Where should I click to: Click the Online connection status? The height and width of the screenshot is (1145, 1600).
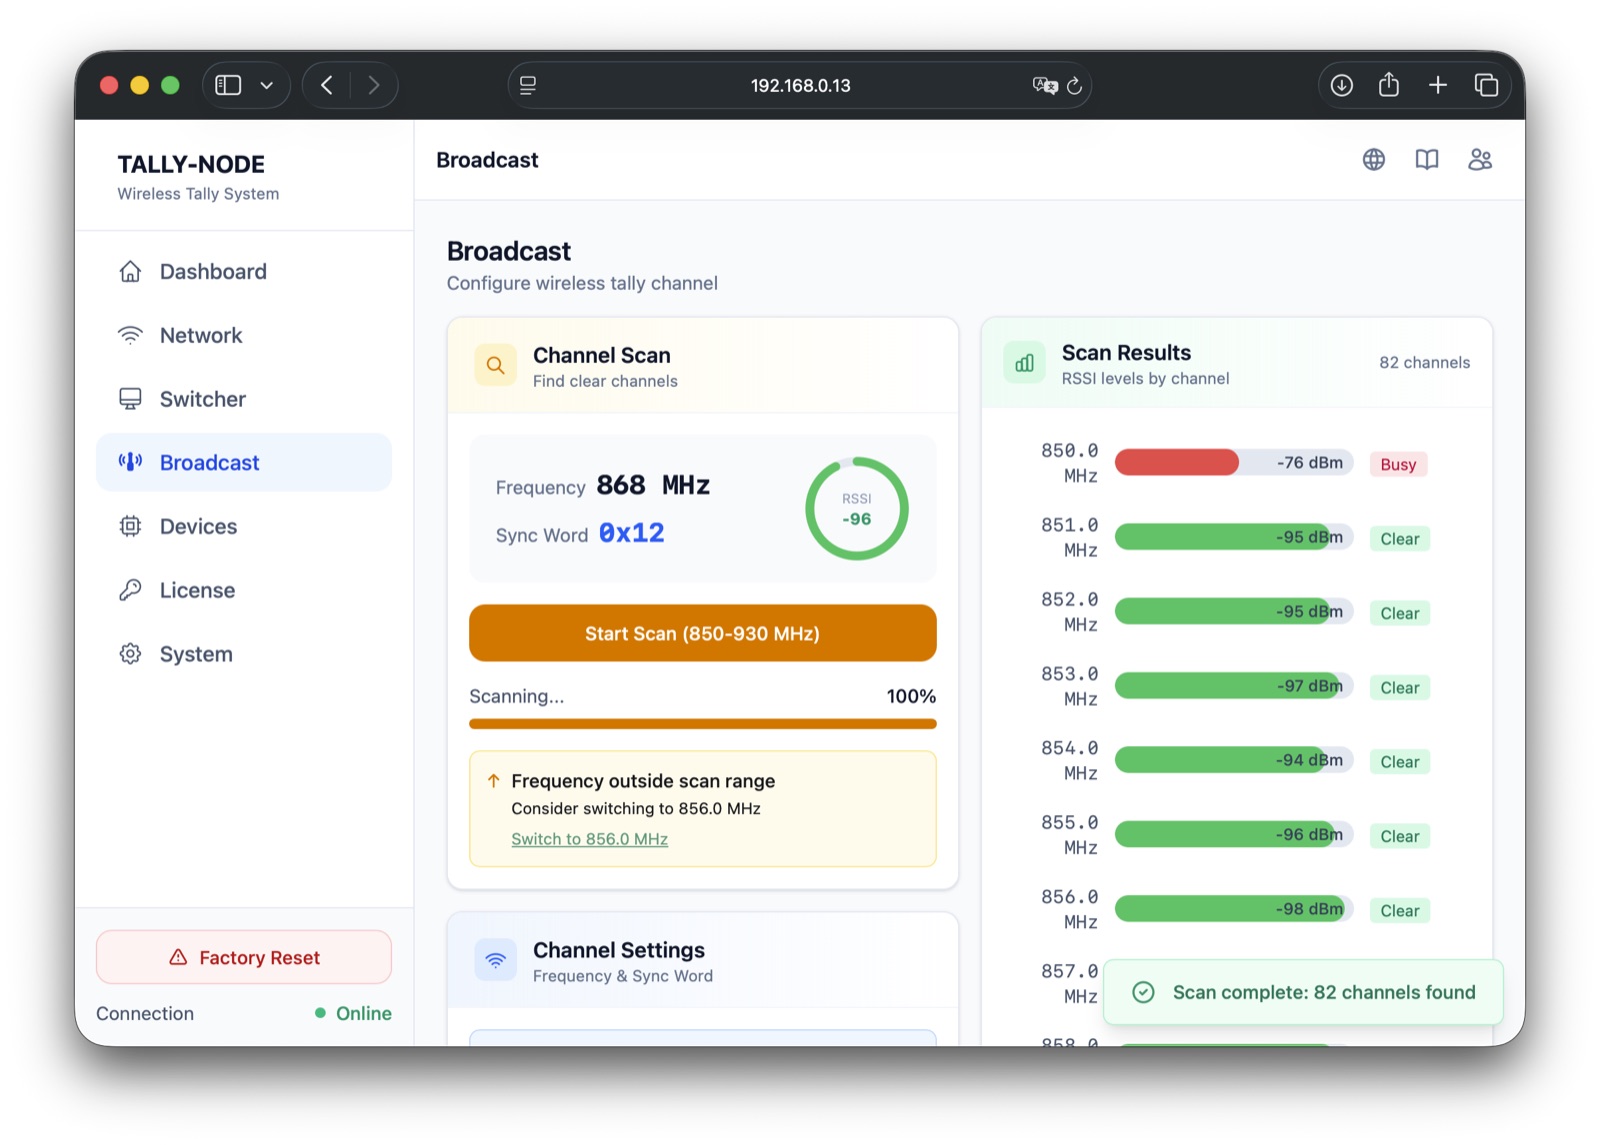click(x=353, y=1013)
